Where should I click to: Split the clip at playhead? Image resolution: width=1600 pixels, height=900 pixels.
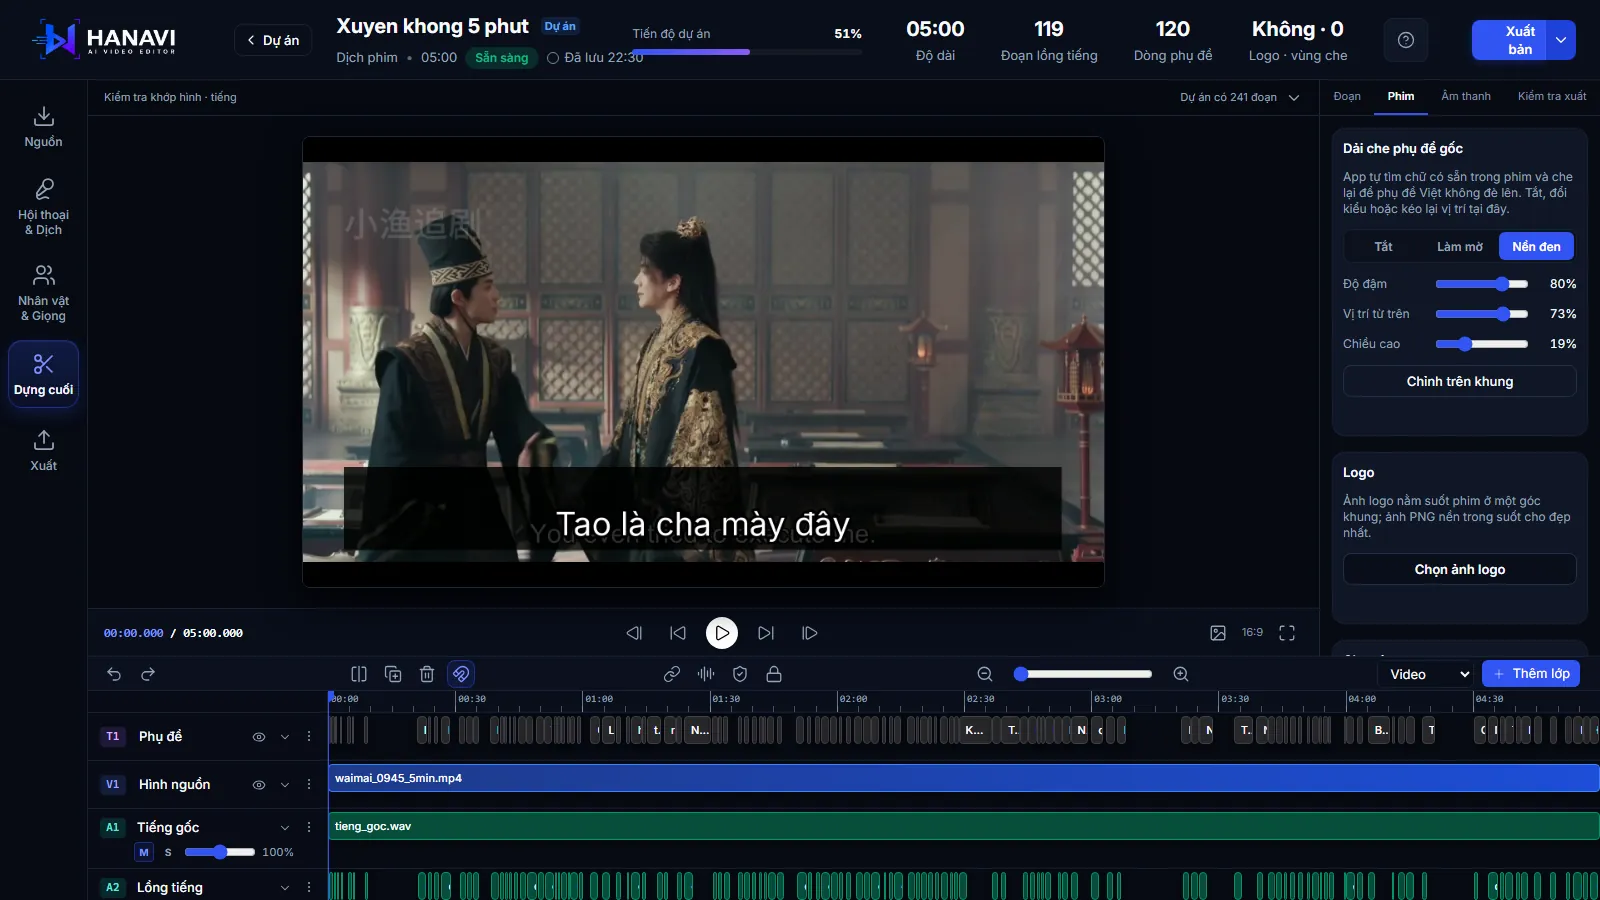coord(359,674)
